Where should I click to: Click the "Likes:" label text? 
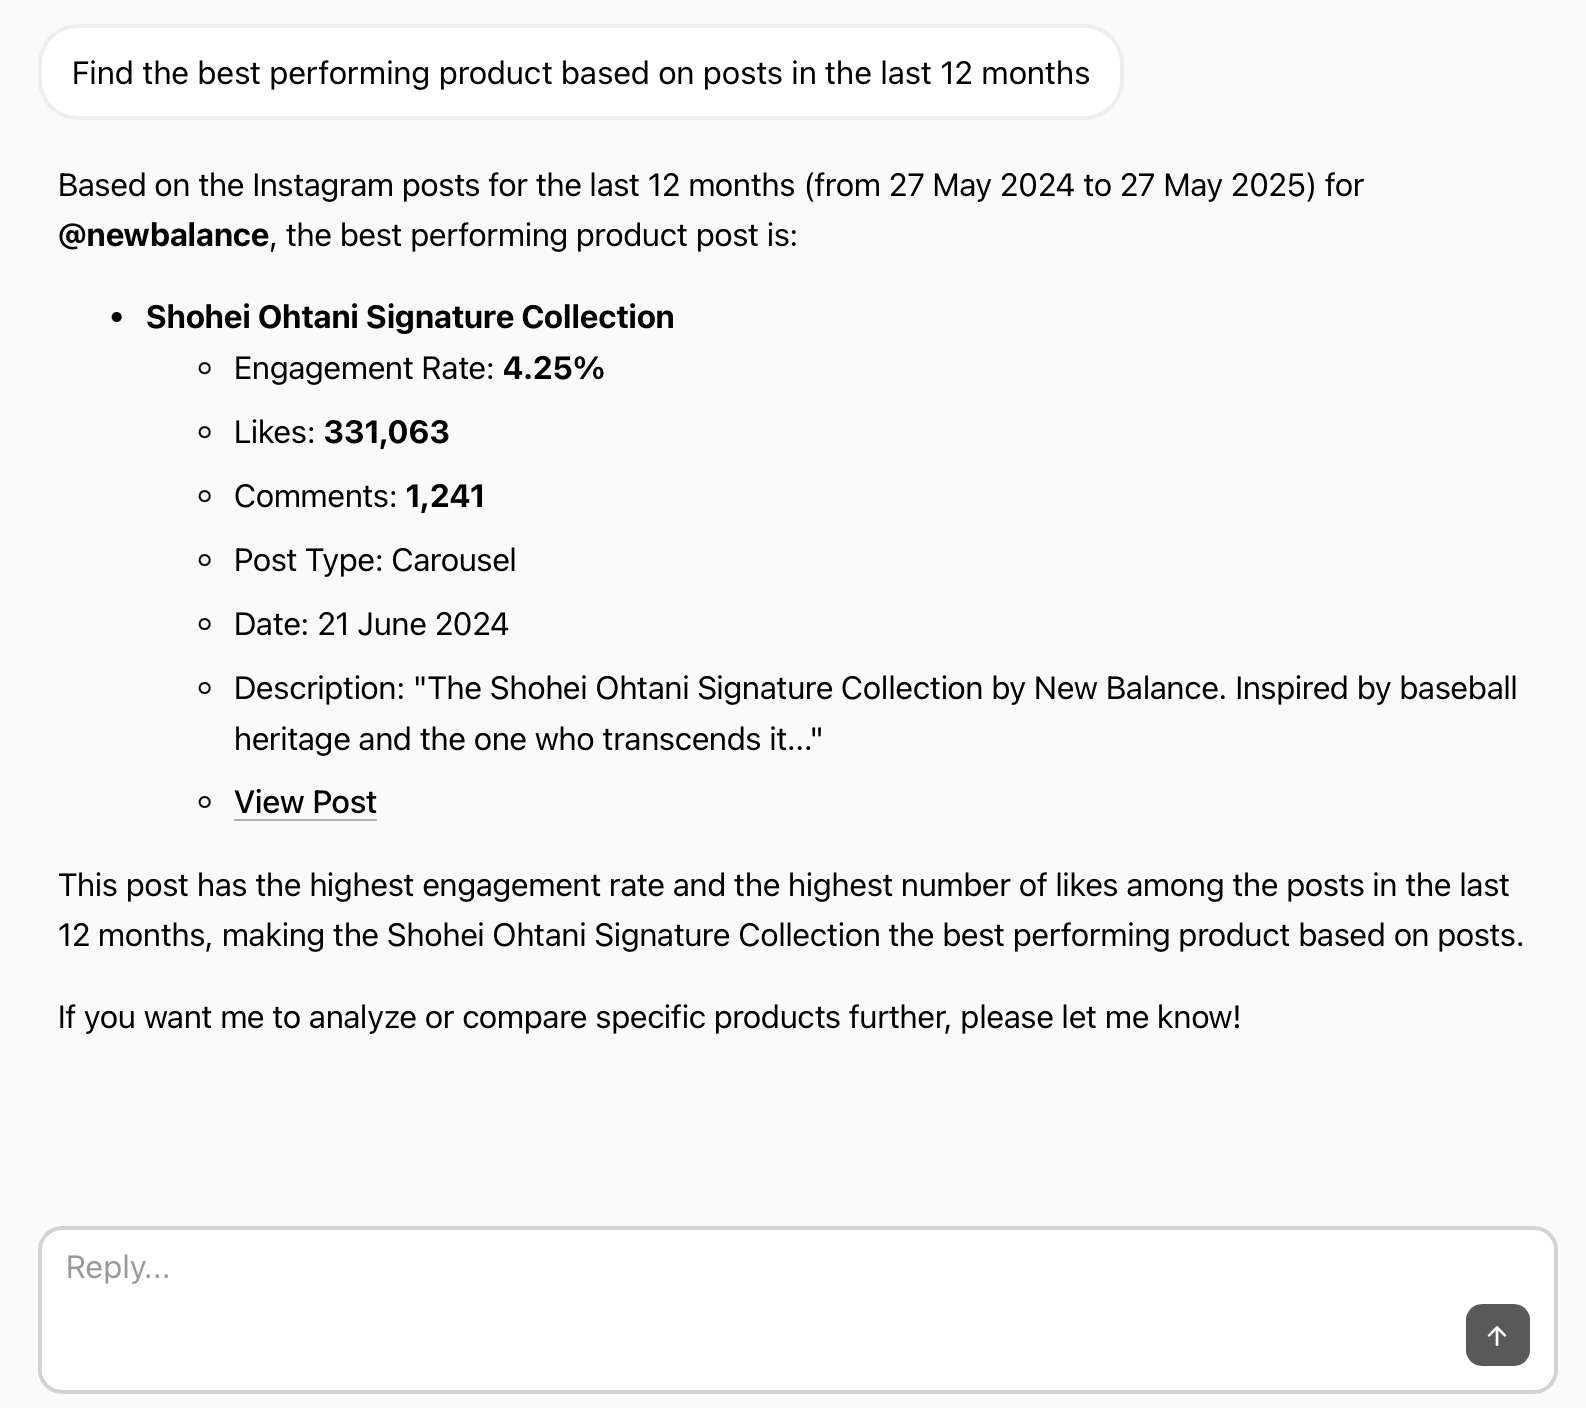tap(275, 432)
